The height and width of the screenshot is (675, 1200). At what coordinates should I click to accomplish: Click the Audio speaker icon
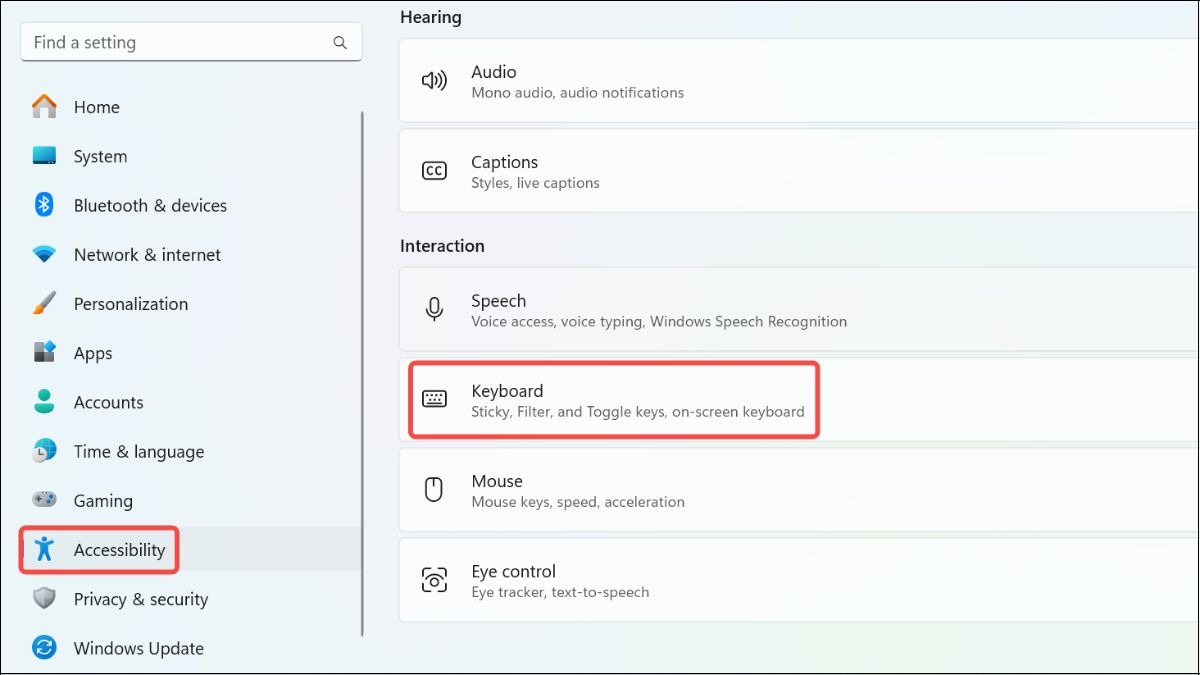(x=434, y=81)
